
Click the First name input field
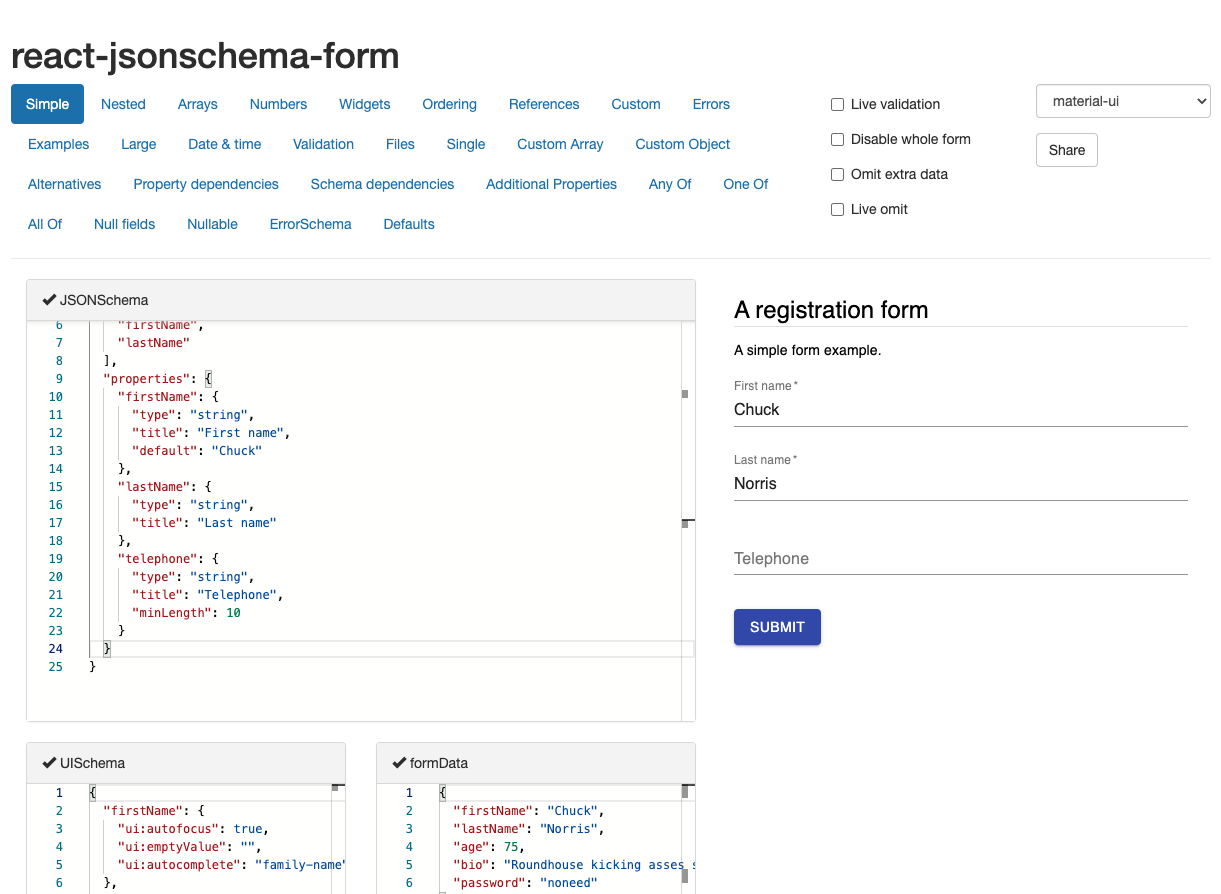coord(960,409)
